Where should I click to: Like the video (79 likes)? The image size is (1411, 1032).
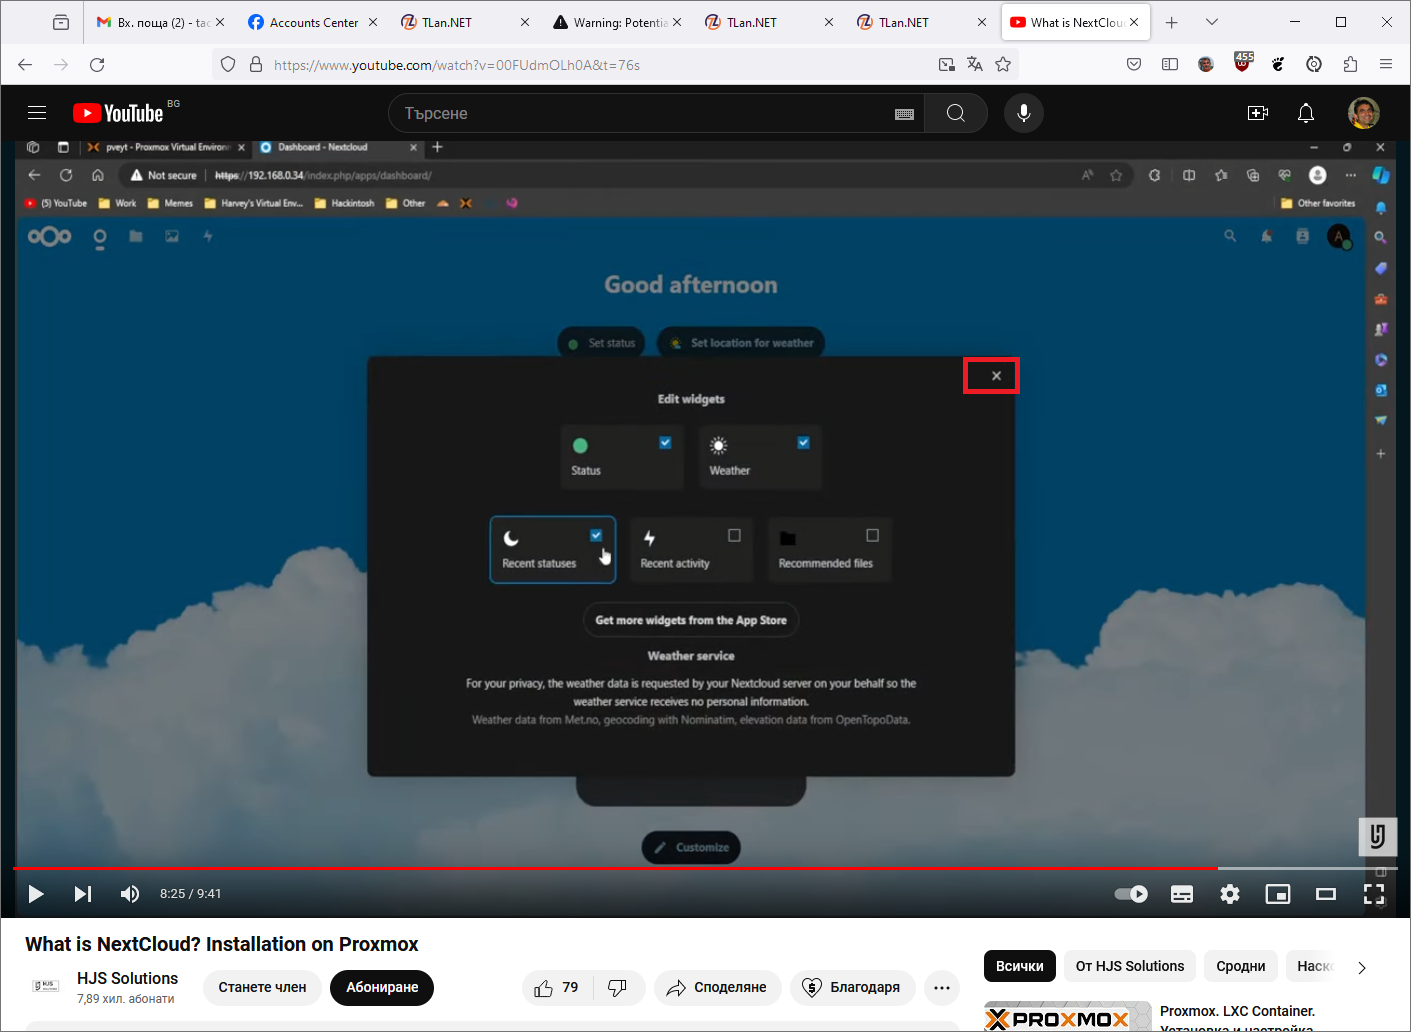point(557,988)
